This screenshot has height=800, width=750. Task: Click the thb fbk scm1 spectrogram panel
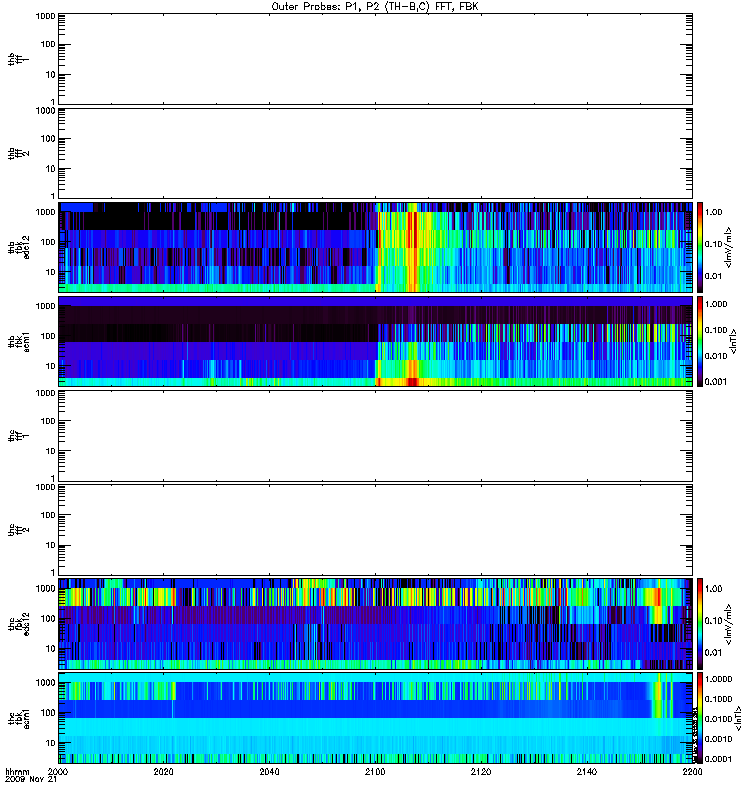pyautogui.click(x=376, y=341)
